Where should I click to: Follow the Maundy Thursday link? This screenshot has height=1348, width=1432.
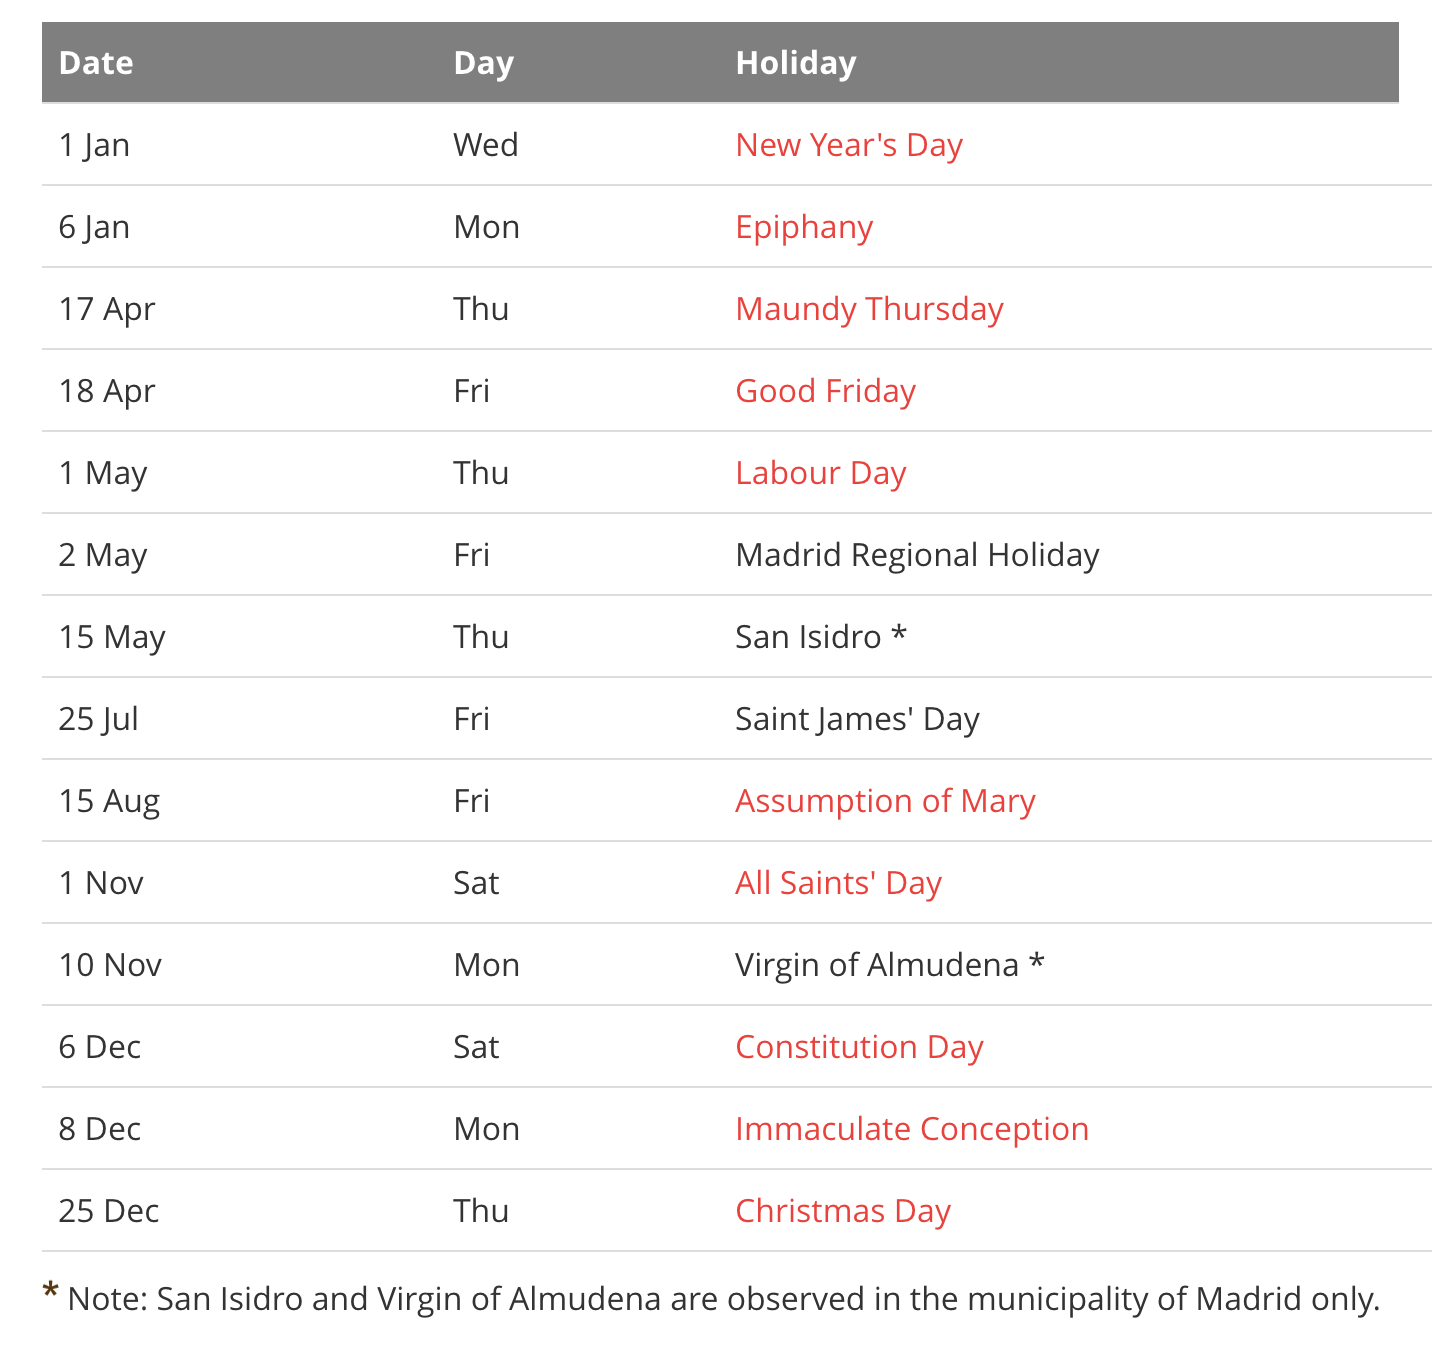click(x=869, y=309)
